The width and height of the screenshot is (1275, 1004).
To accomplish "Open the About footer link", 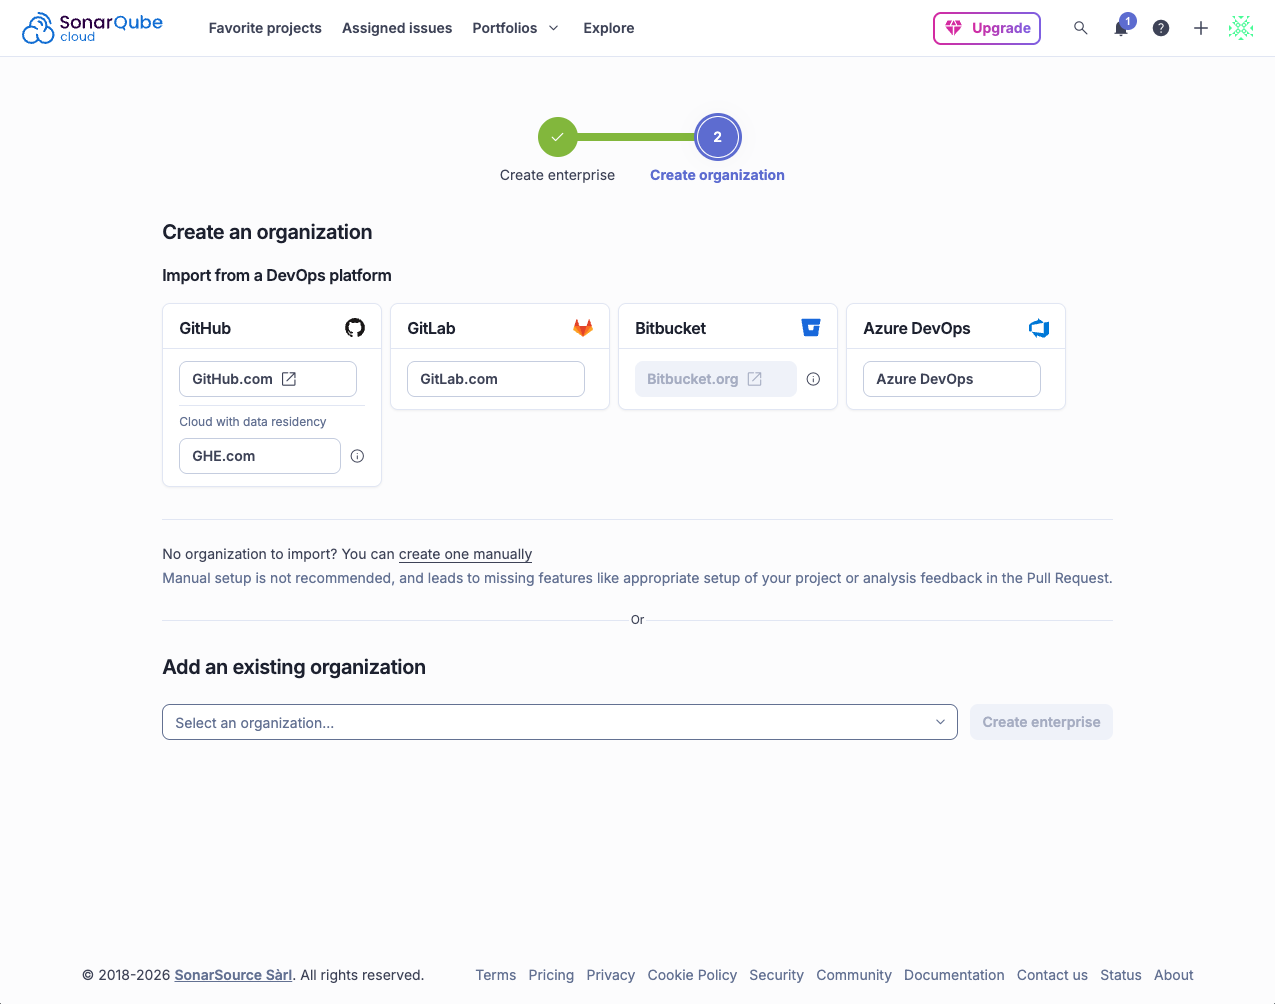I will click(x=1174, y=975).
